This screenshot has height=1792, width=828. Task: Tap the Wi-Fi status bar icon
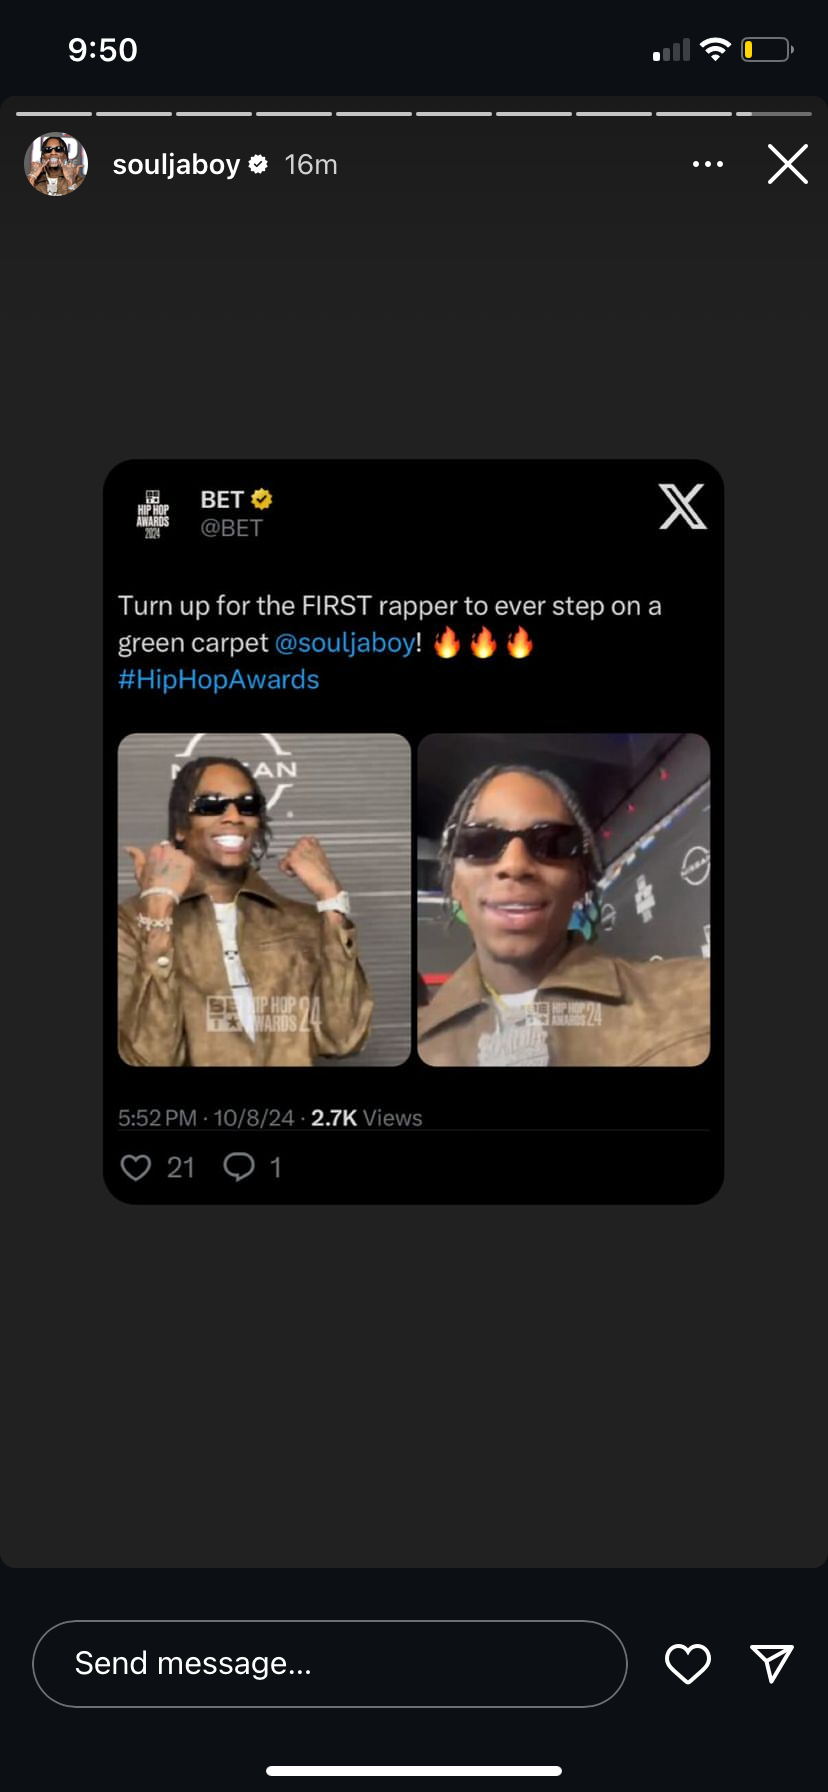715,49
